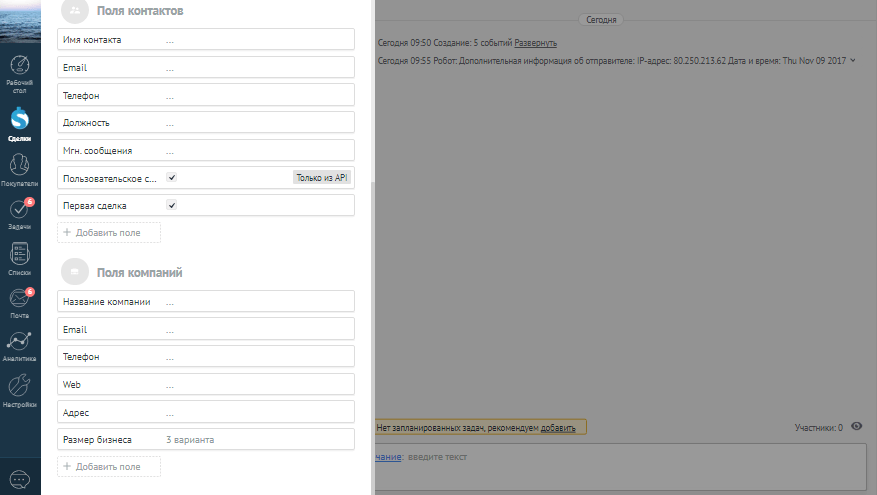The image size is (877, 495).
Task: Open chat bubble icon at sidebar bottom
Action: click(x=20, y=478)
